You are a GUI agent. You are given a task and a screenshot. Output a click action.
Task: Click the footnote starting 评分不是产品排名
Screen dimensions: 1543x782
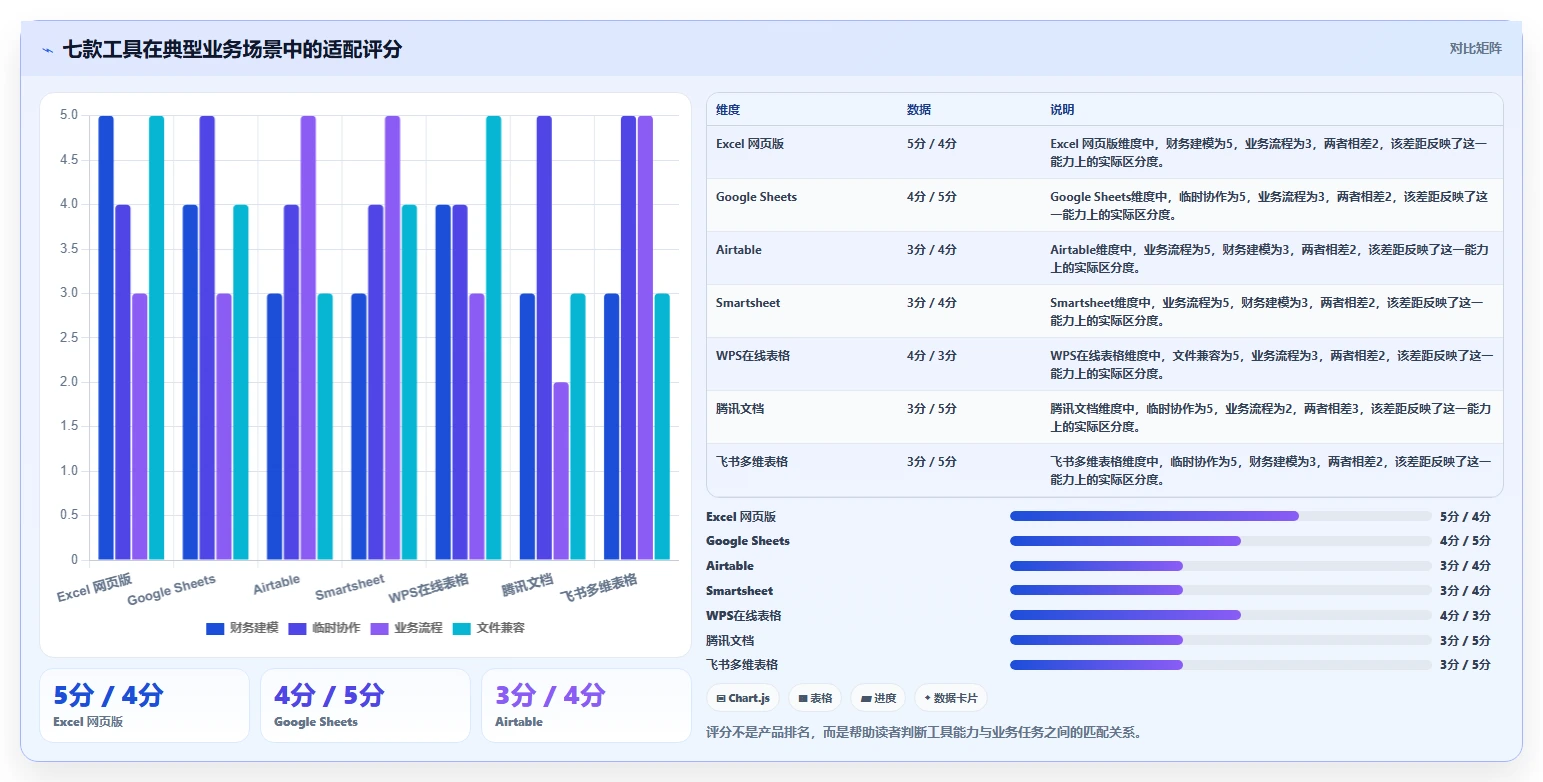(924, 732)
